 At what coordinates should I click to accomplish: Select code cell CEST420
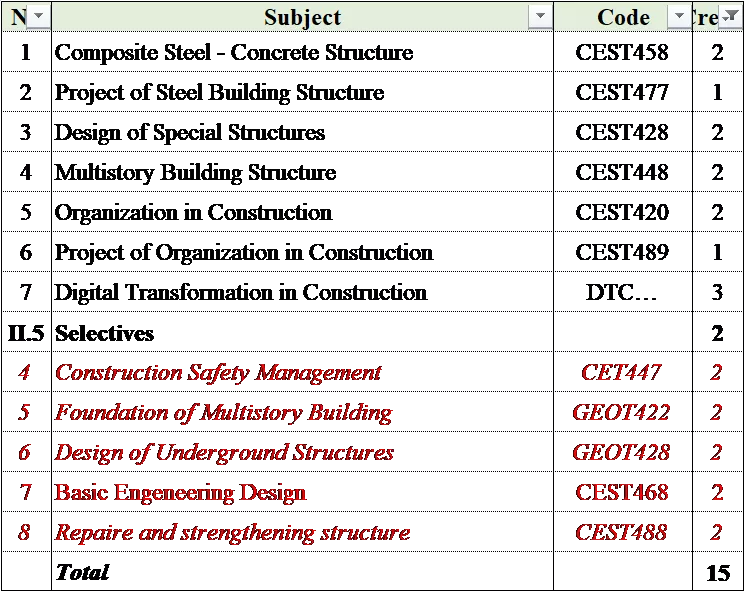tap(623, 212)
